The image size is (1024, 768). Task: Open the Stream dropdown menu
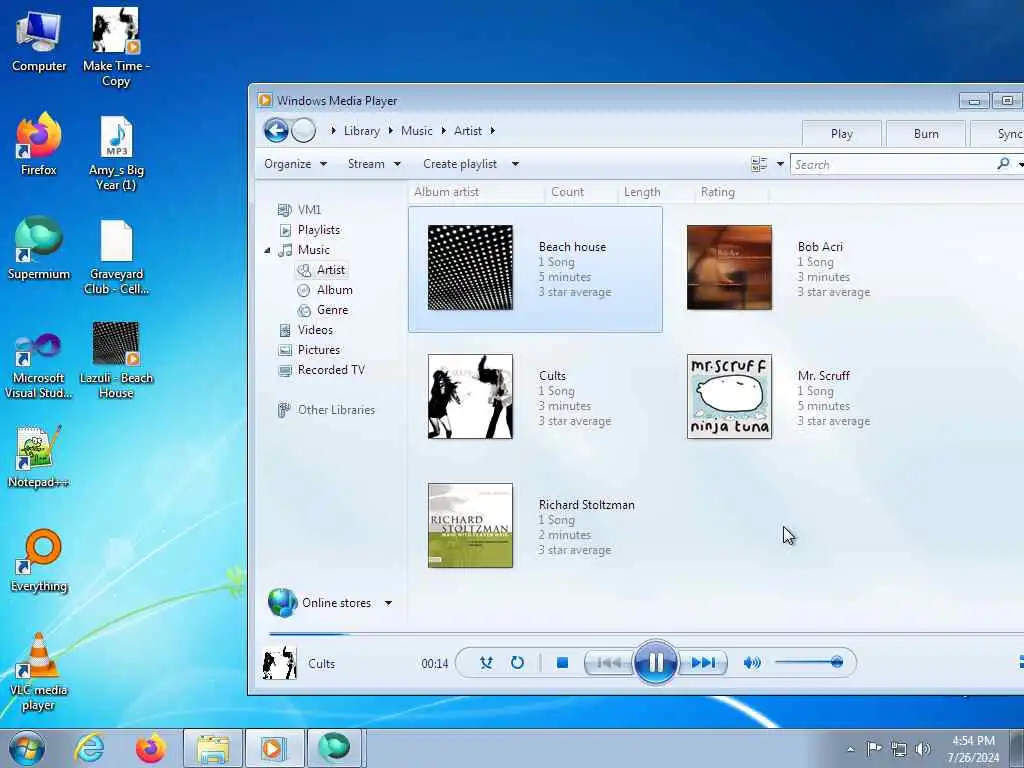374,164
